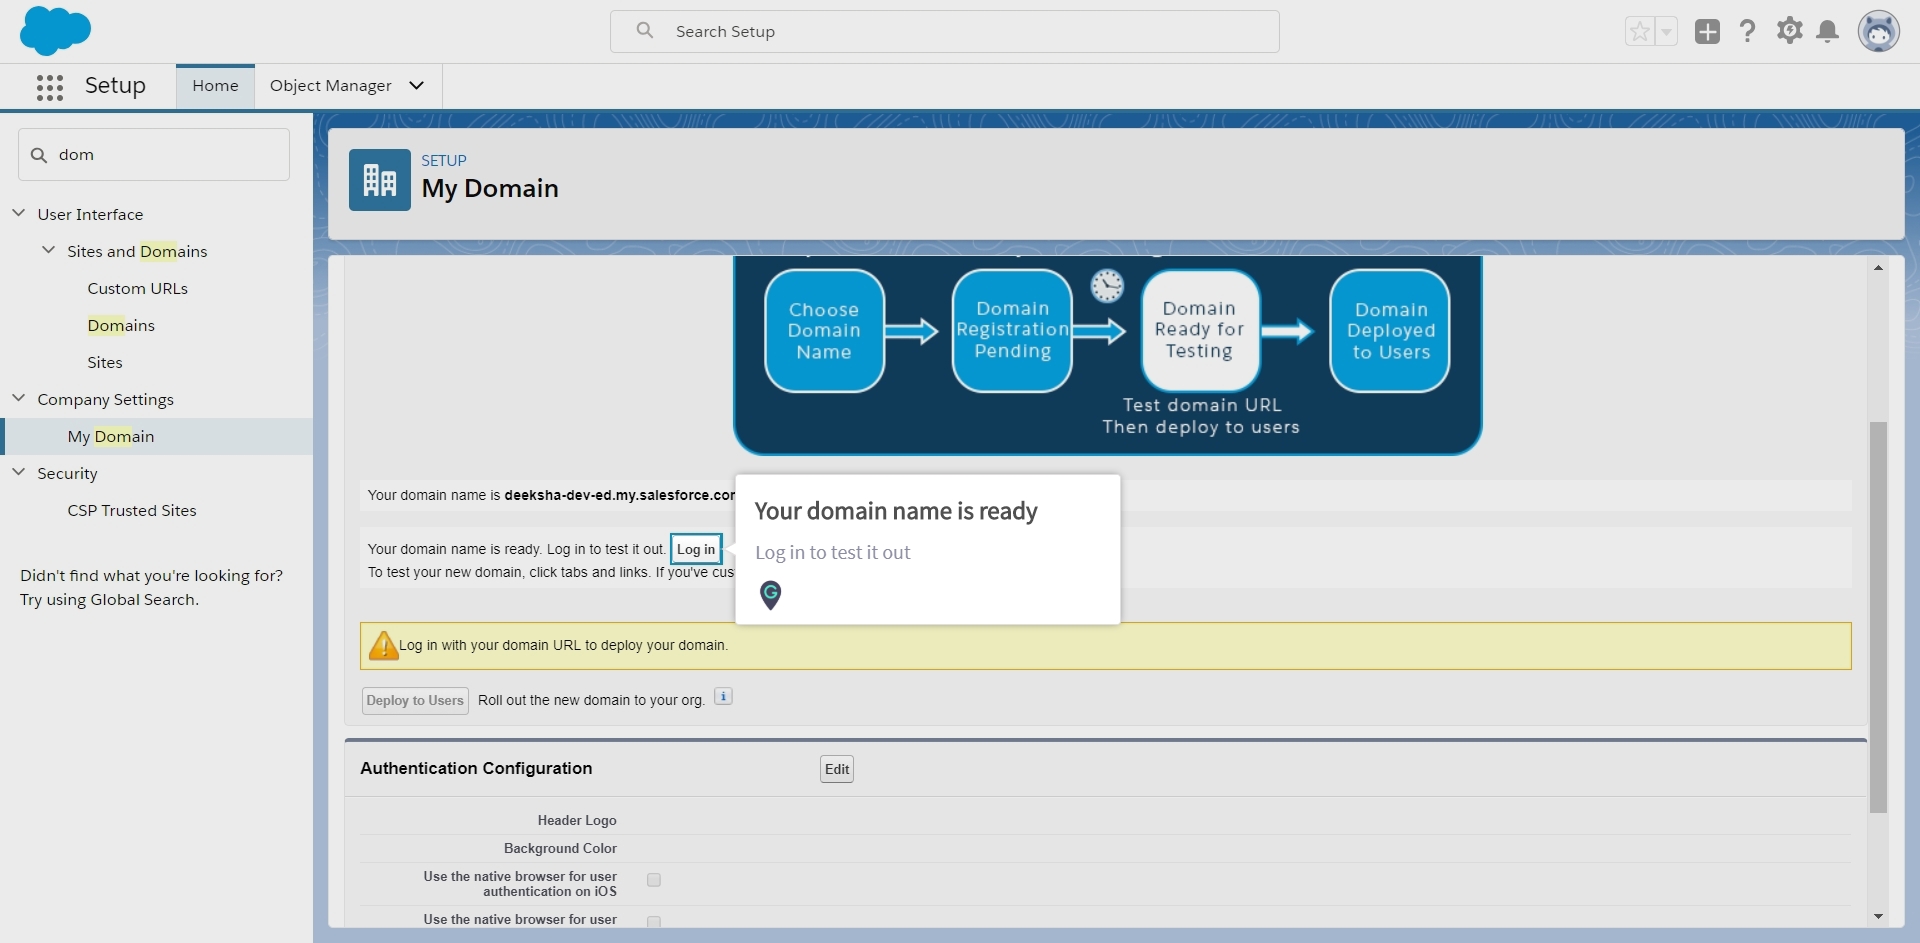Open Custom URLs in the sidebar
This screenshot has height=943, width=1920.
tap(137, 288)
